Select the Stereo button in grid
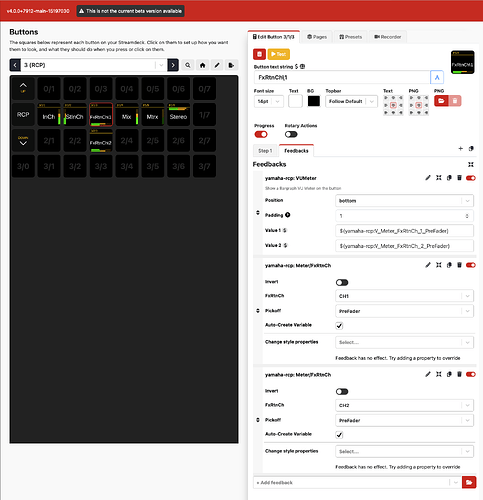Viewport: 483px width, 500px height. [178, 114]
